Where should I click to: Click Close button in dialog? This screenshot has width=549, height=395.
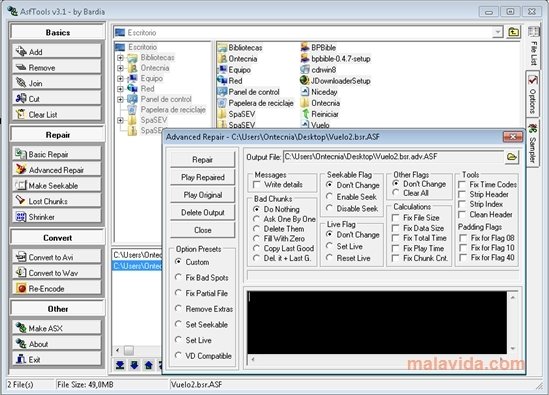[x=202, y=230]
